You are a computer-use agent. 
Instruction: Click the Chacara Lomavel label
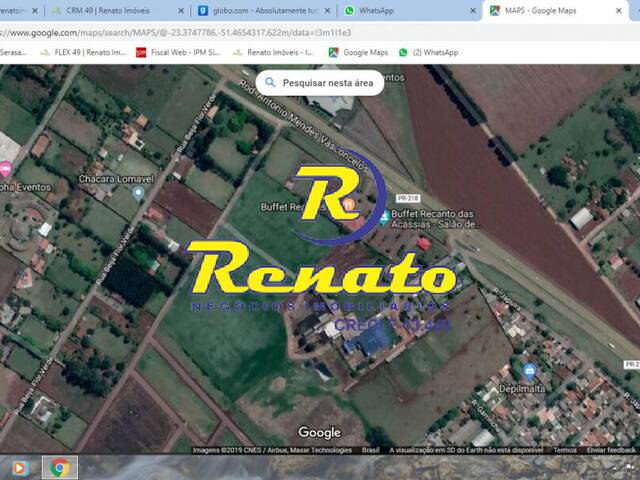pos(116,179)
